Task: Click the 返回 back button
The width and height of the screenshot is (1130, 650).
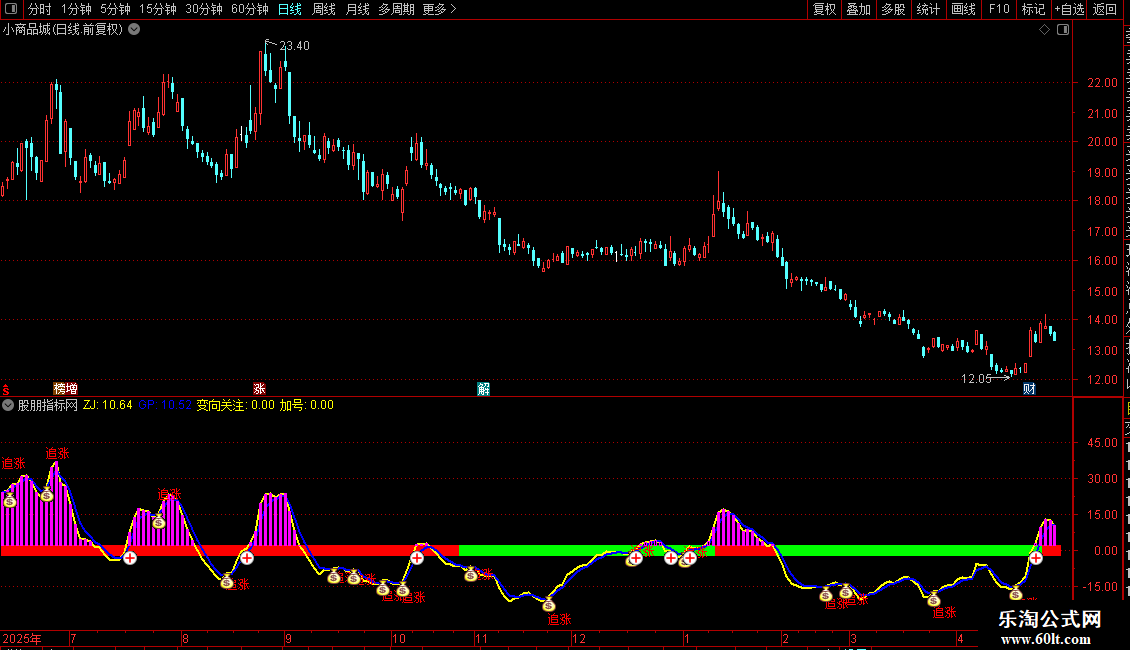Action: pos(1104,9)
